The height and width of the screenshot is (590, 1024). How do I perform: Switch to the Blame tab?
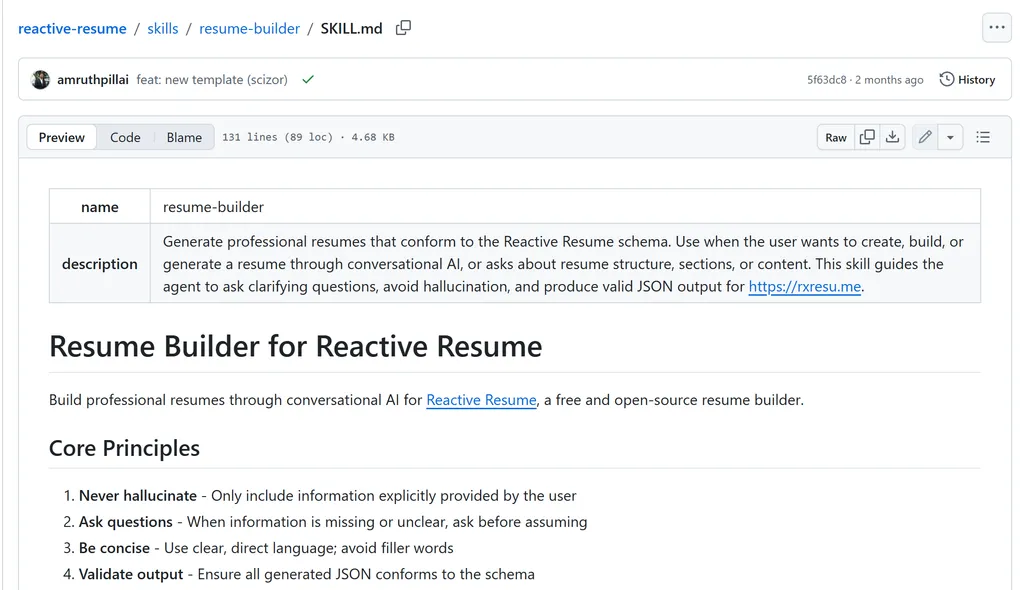(184, 137)
